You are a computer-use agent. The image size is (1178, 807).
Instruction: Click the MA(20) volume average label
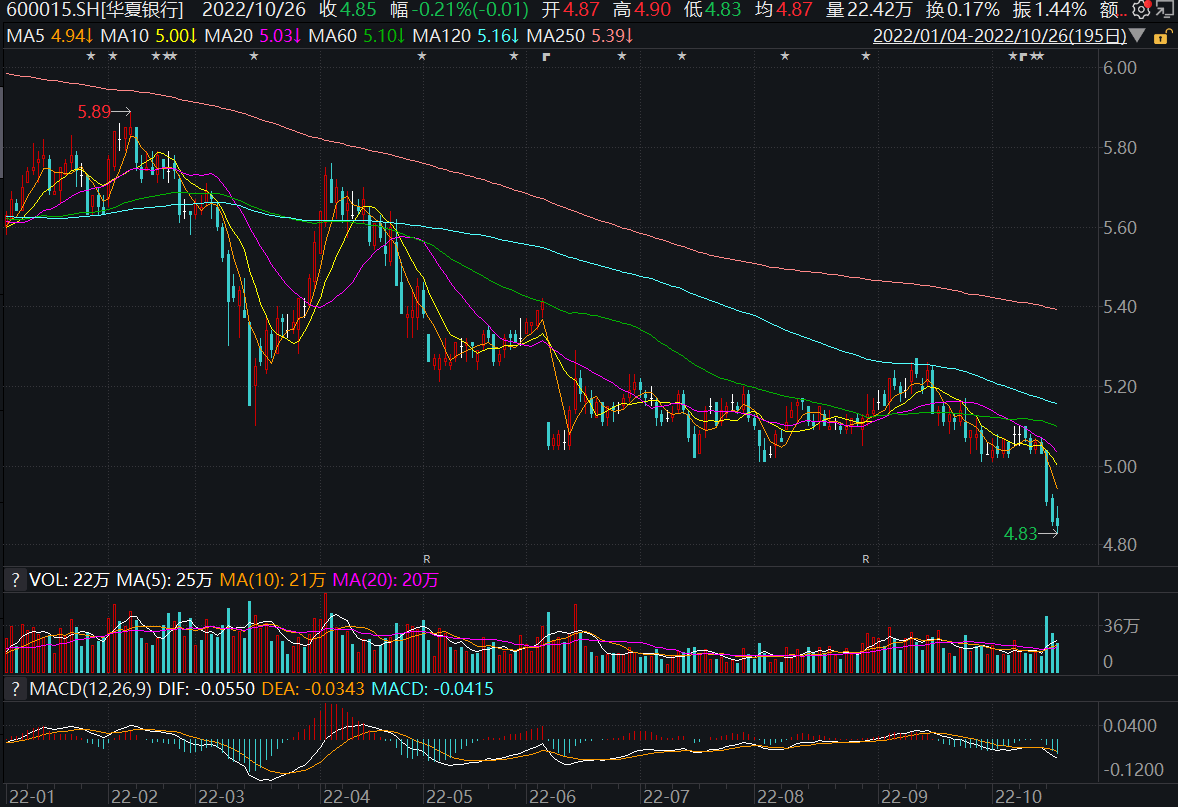tap(384, 579)
